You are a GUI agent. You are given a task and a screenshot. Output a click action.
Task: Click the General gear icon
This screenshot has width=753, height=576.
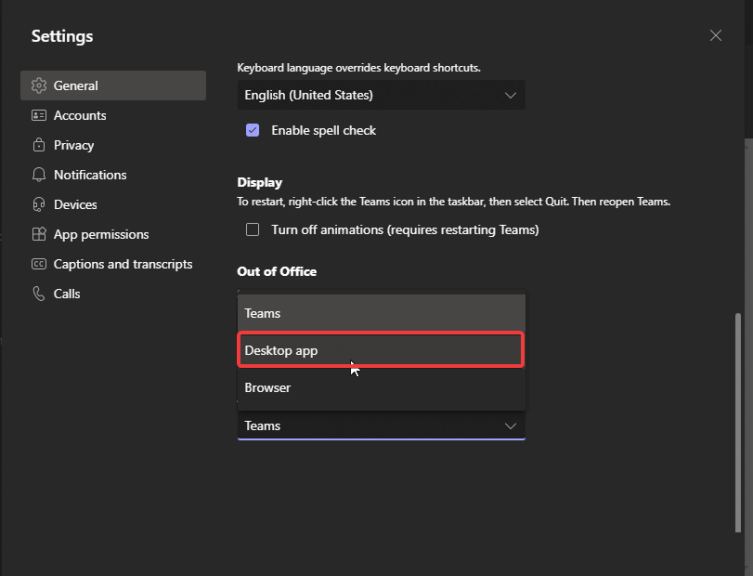tap(39, 86)
